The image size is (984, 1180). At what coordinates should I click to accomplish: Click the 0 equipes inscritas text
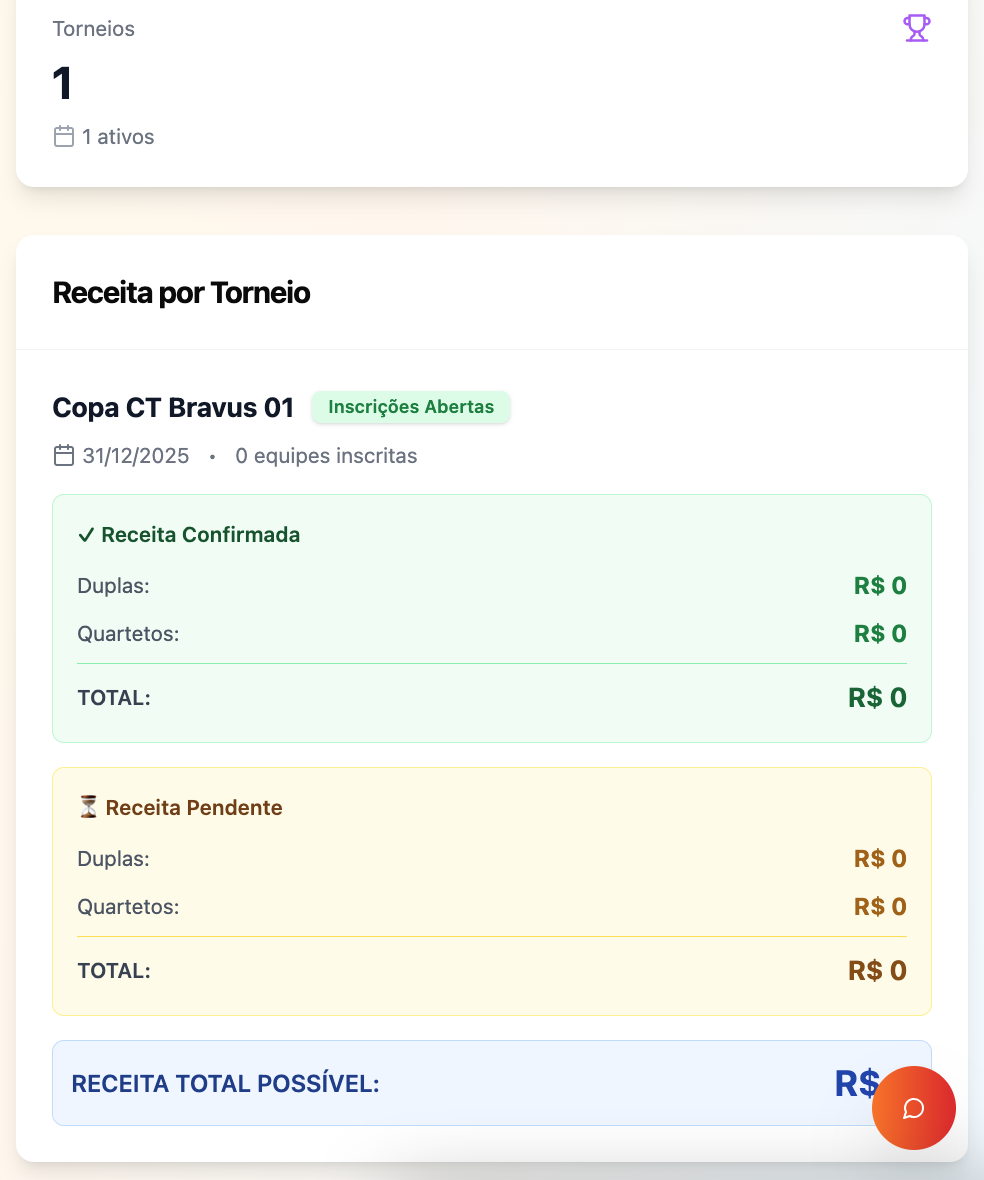pos(326,456)
